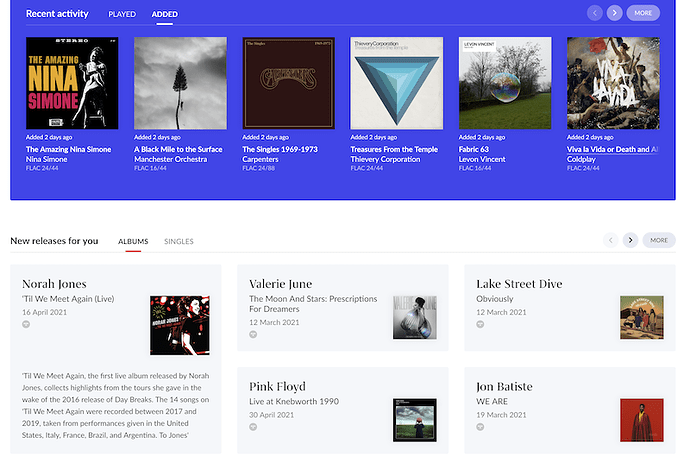
Task: Click the round icon in Lake Street Dive card
Action: coord(480,324)
